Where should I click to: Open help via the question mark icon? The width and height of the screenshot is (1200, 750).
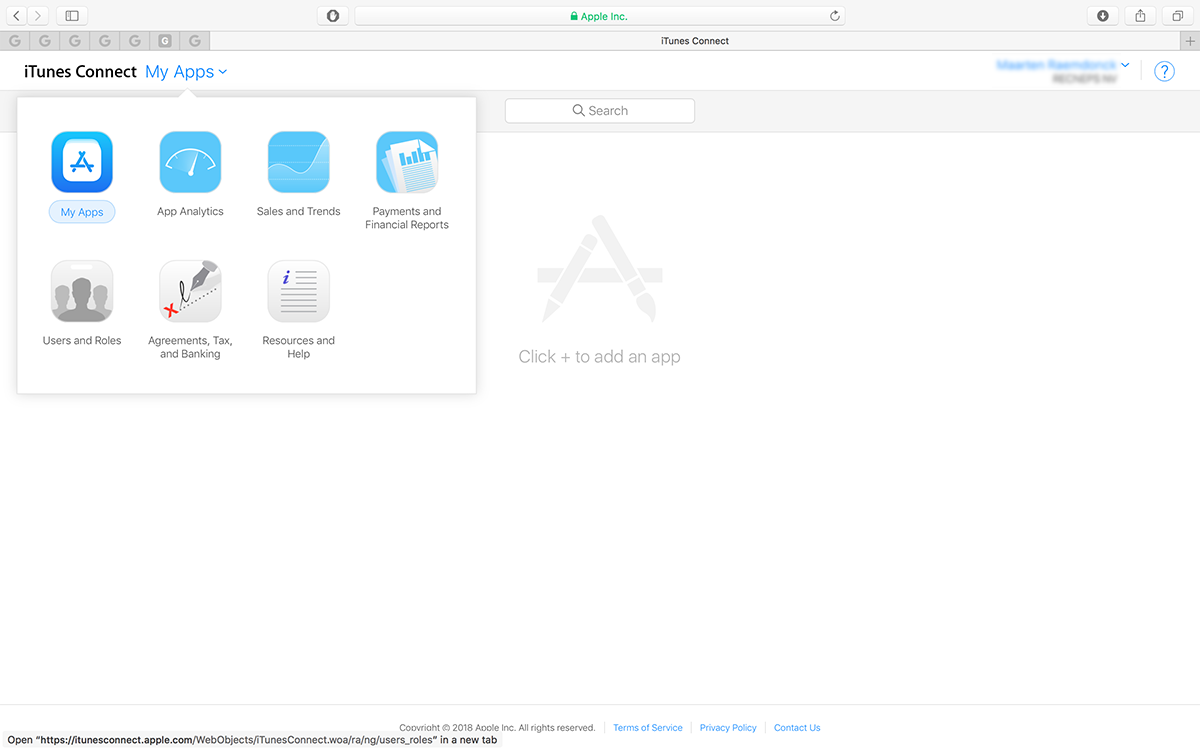(1164, 71)
